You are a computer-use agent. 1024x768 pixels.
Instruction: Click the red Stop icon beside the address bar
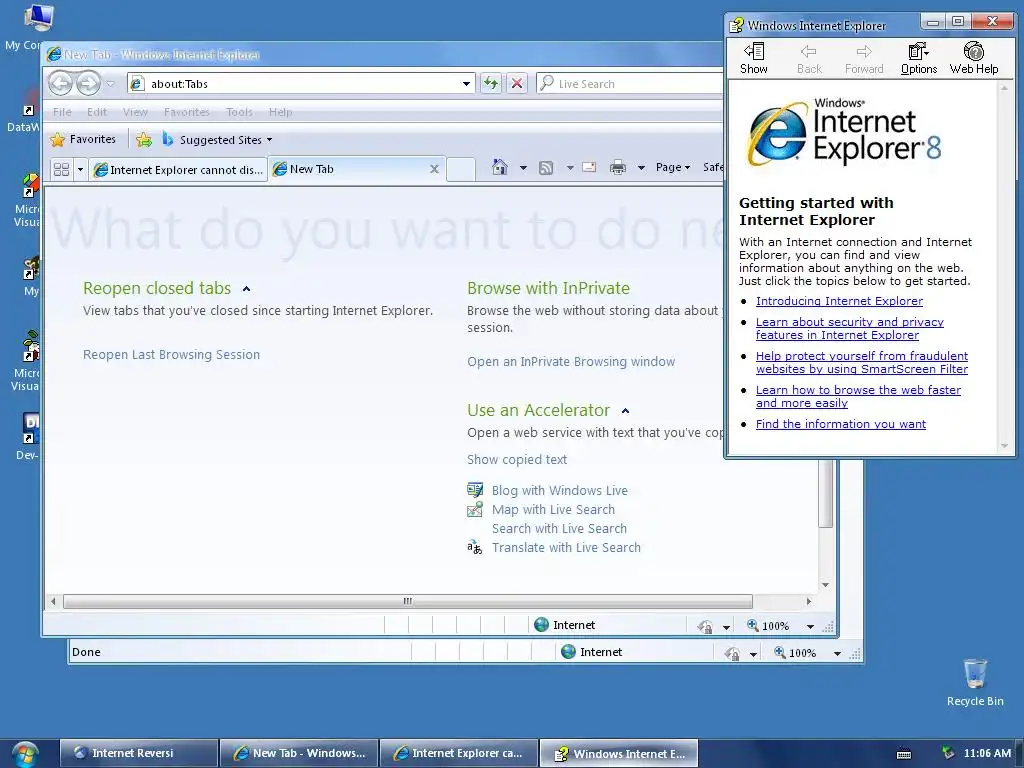tap(517, 84)
